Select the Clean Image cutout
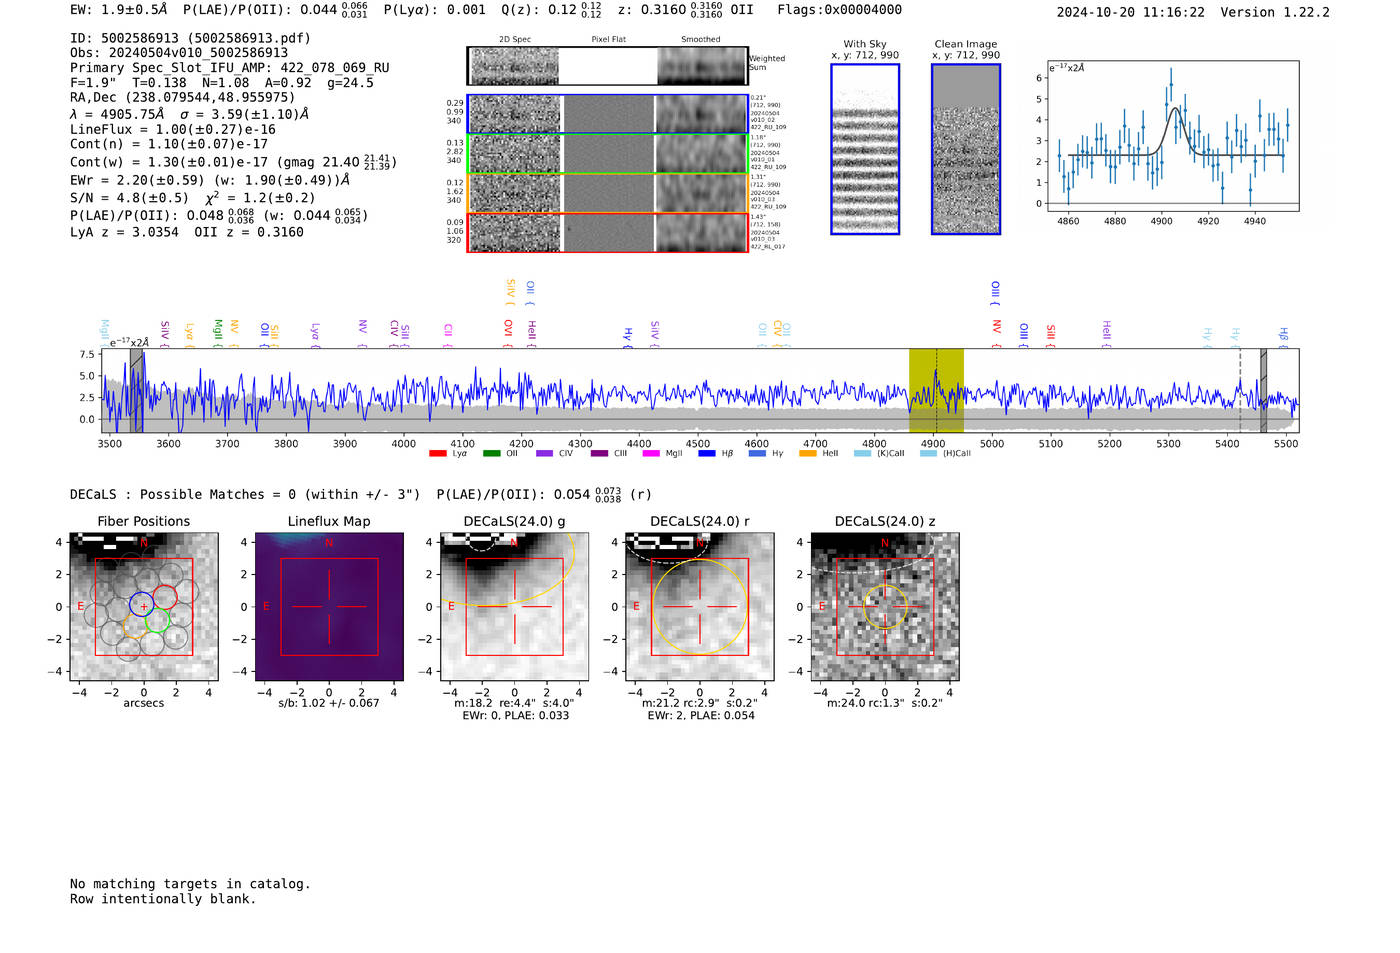The height and width of the screenshot is (953, 1400). coord(966,149)
